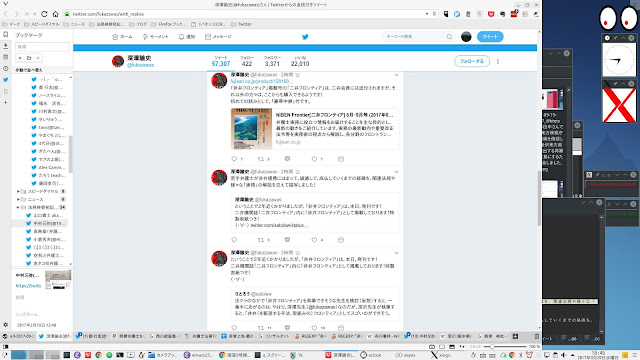This screenshot has width=640, height=360.
Task: Open the address bar dropdown arrow
Action: click(x=427, y=14)
